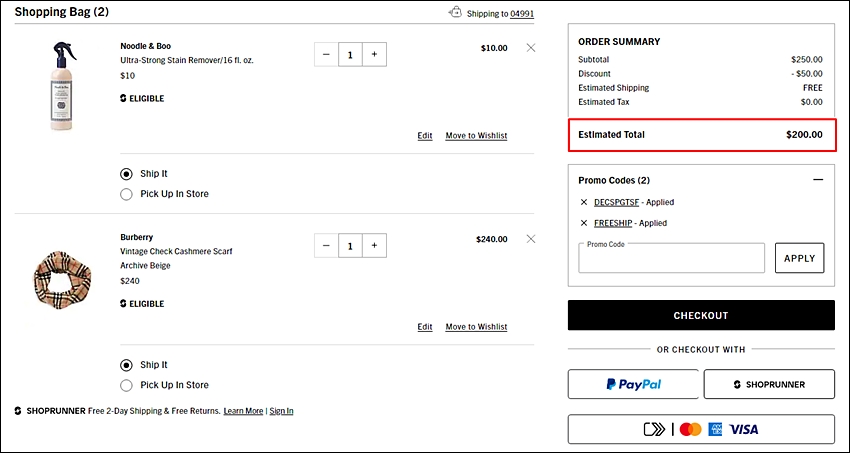Open the stain remover spray bottle thumbnail
850x453 pixels.
tap(65, 86)
